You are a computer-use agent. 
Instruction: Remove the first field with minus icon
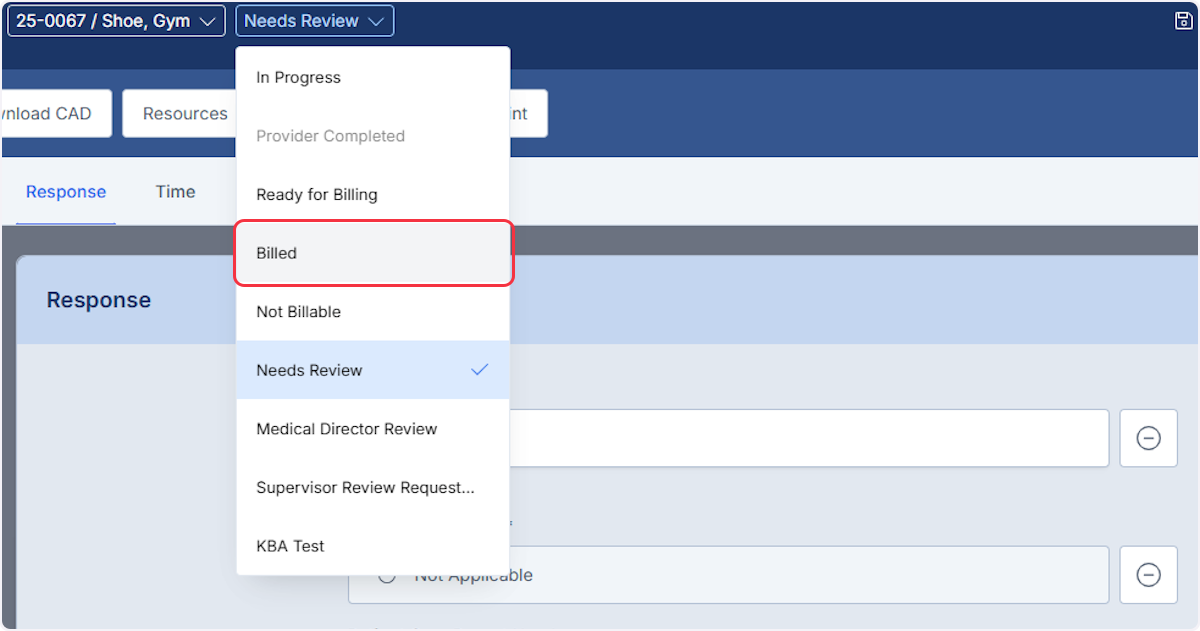1148,438
